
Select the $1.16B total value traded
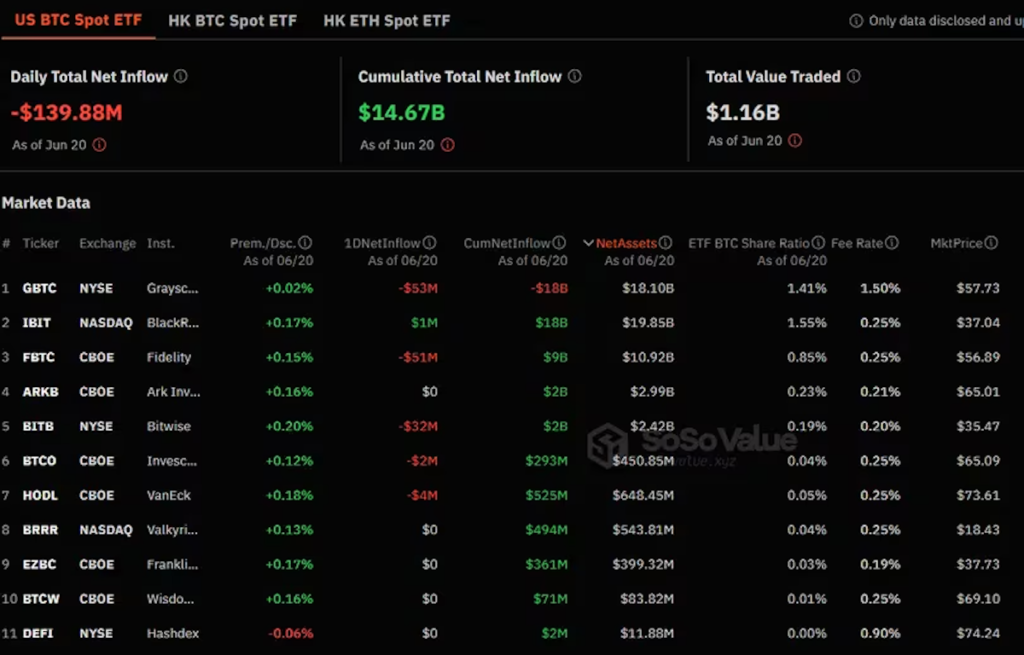point(743,112)
